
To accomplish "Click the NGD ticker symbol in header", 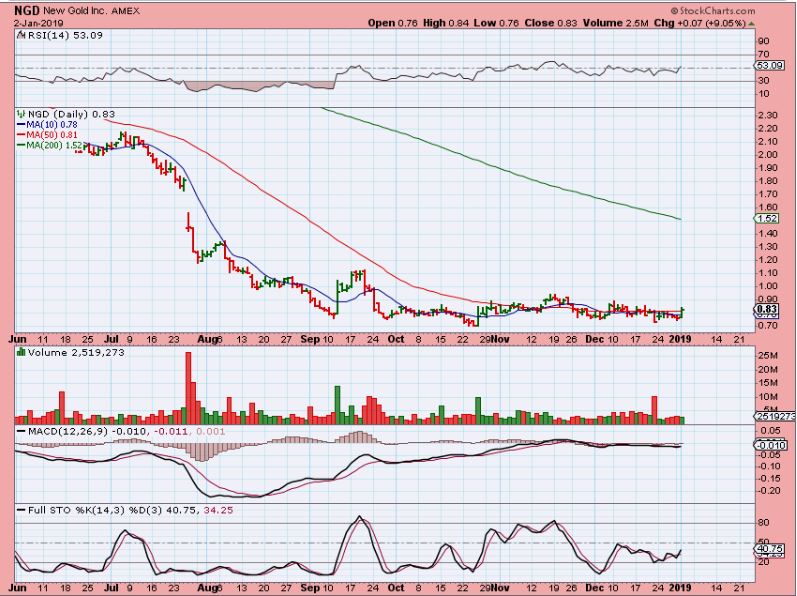I will pyautogui.click(x=27, y=10).
